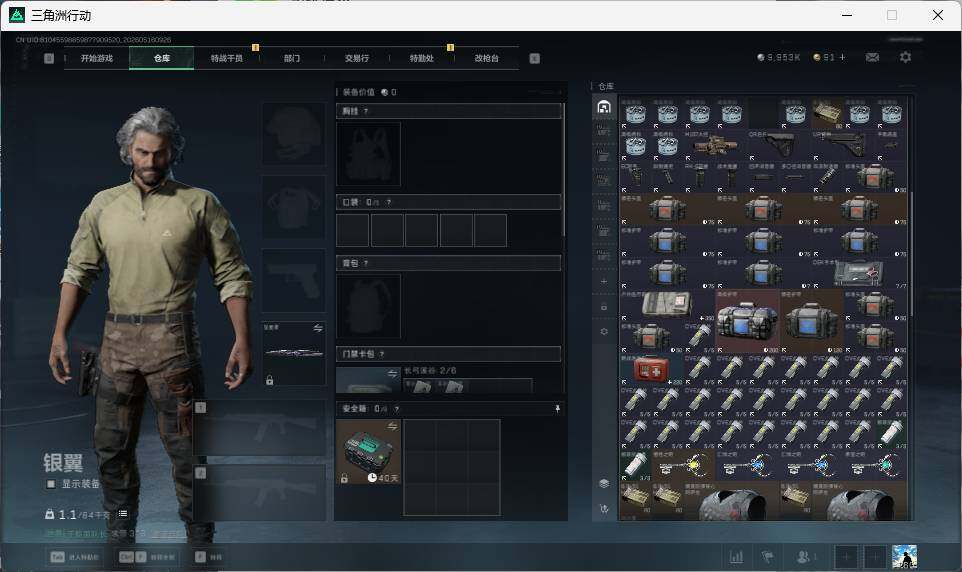This screenshot has height=572, width=962.
Task: Select the empty body armor slot
Action: 294,207
